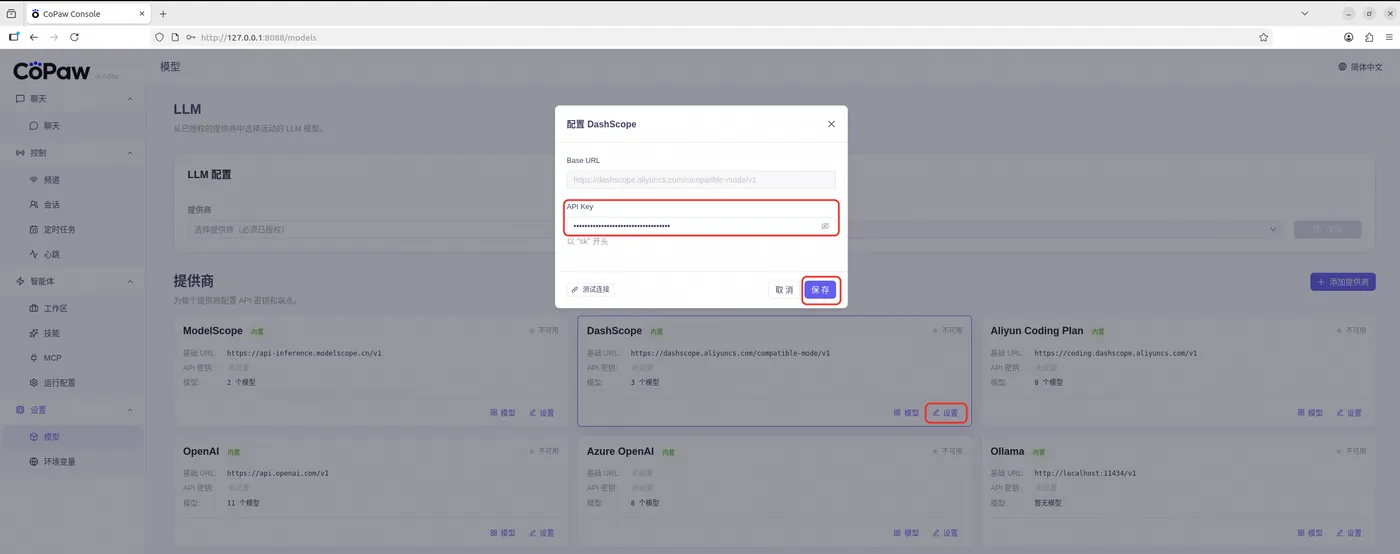Click the http://localhost:11434/v1 URL text
Viewport: 1400px width, 554px height.
[1085, 473]
